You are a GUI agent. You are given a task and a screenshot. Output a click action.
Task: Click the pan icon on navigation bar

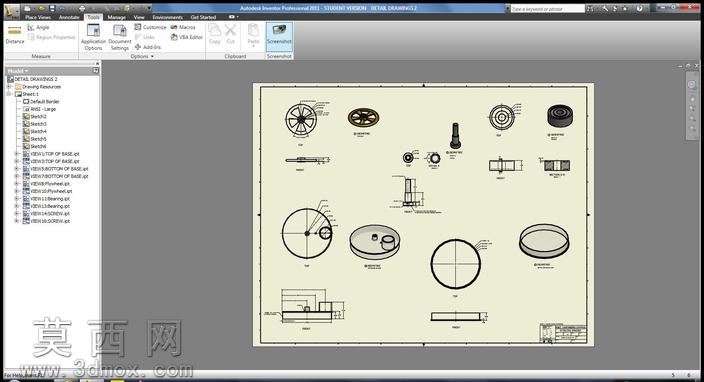[x=692, y=99]
